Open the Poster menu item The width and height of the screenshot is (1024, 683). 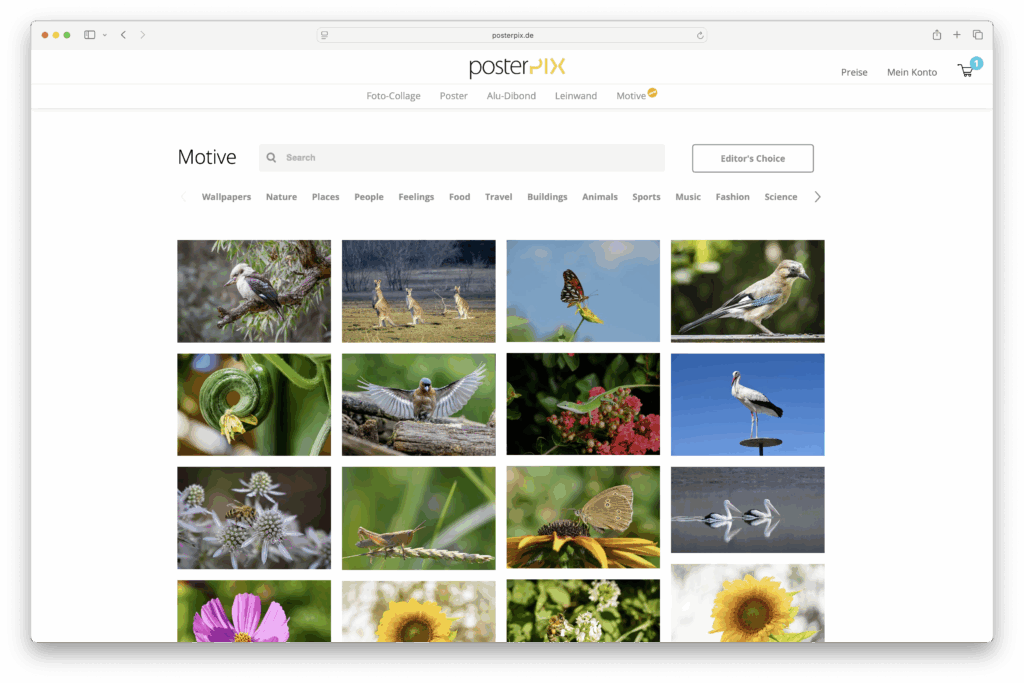[453, 95]
